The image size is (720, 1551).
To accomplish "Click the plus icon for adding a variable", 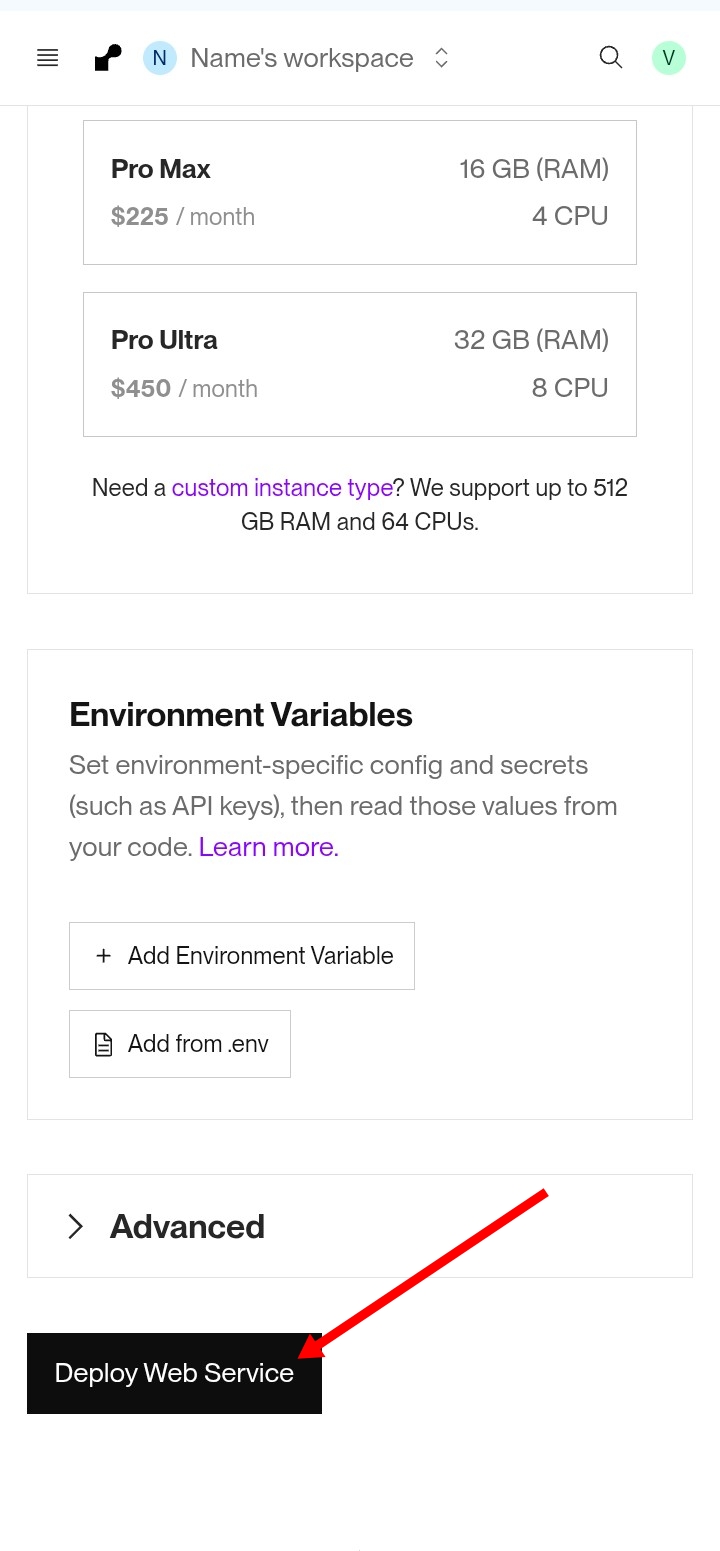I will click(103, 956).
